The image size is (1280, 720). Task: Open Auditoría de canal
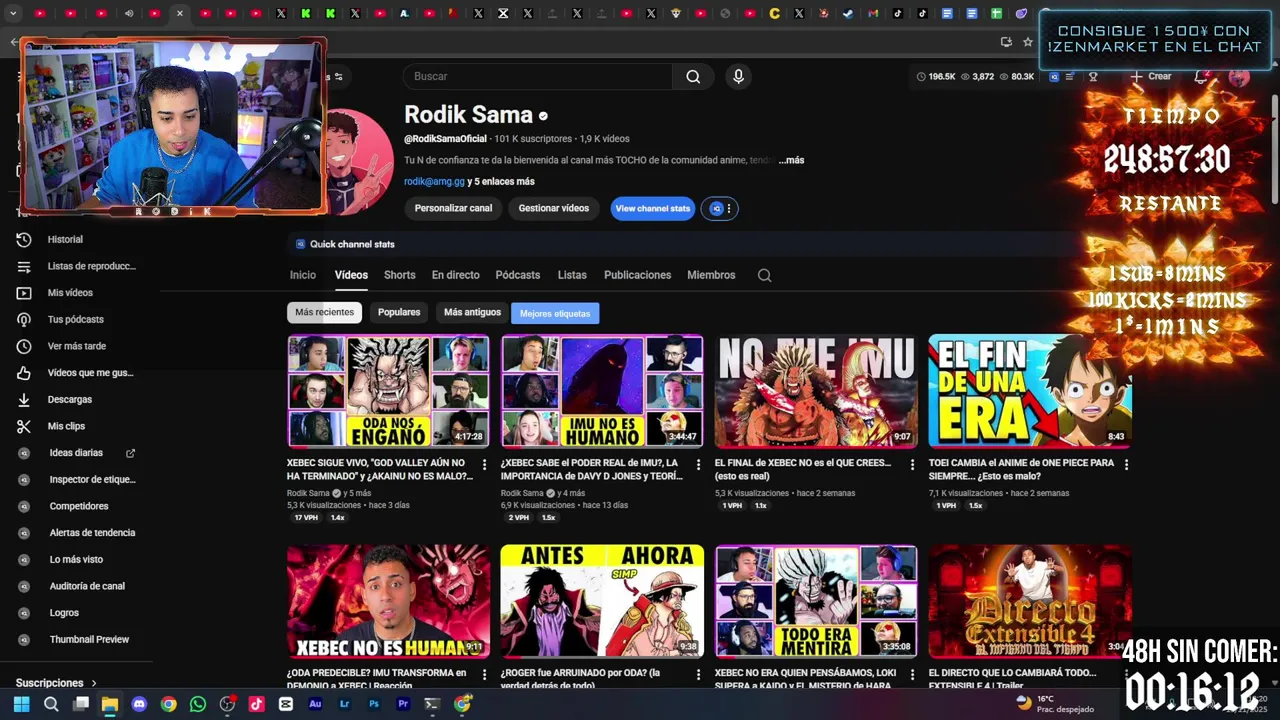click(87, 586)
